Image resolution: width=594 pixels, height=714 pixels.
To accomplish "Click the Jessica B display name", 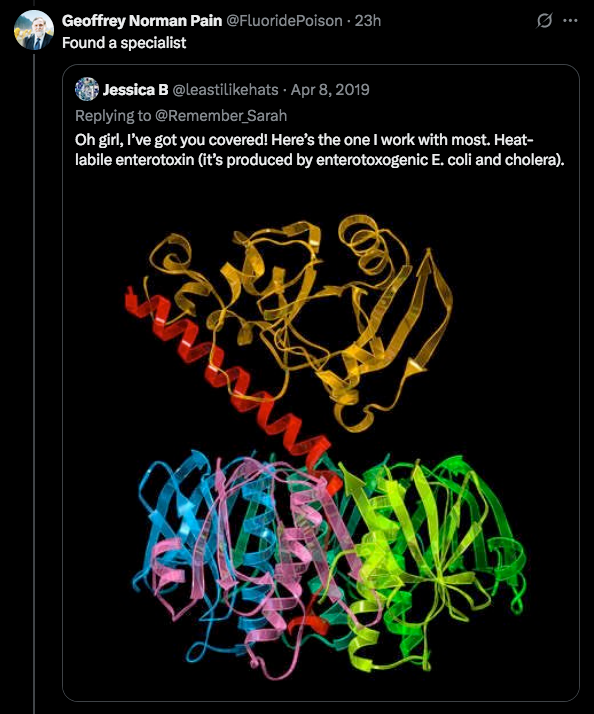I will 135,90.
